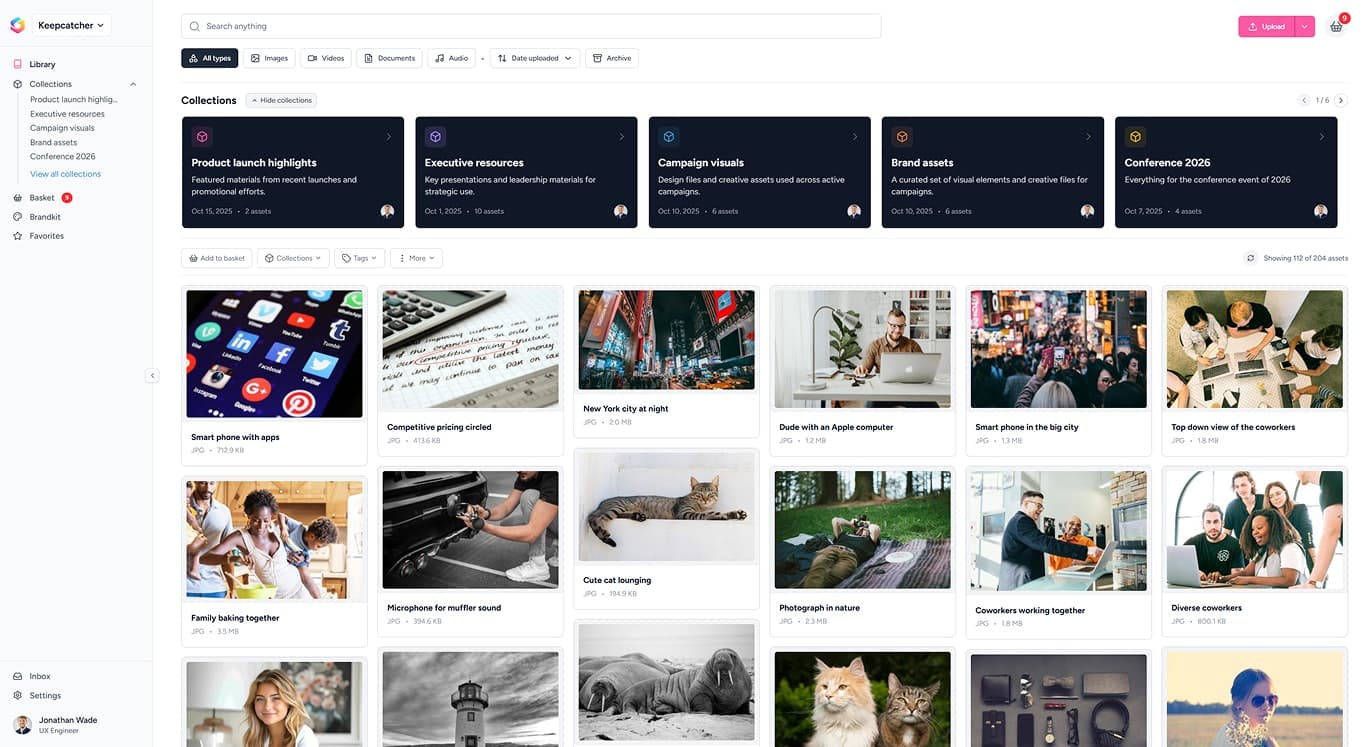Open Brandkit in the sidebar
Screen dimensions: 1364x747
(x=45, y=217)
